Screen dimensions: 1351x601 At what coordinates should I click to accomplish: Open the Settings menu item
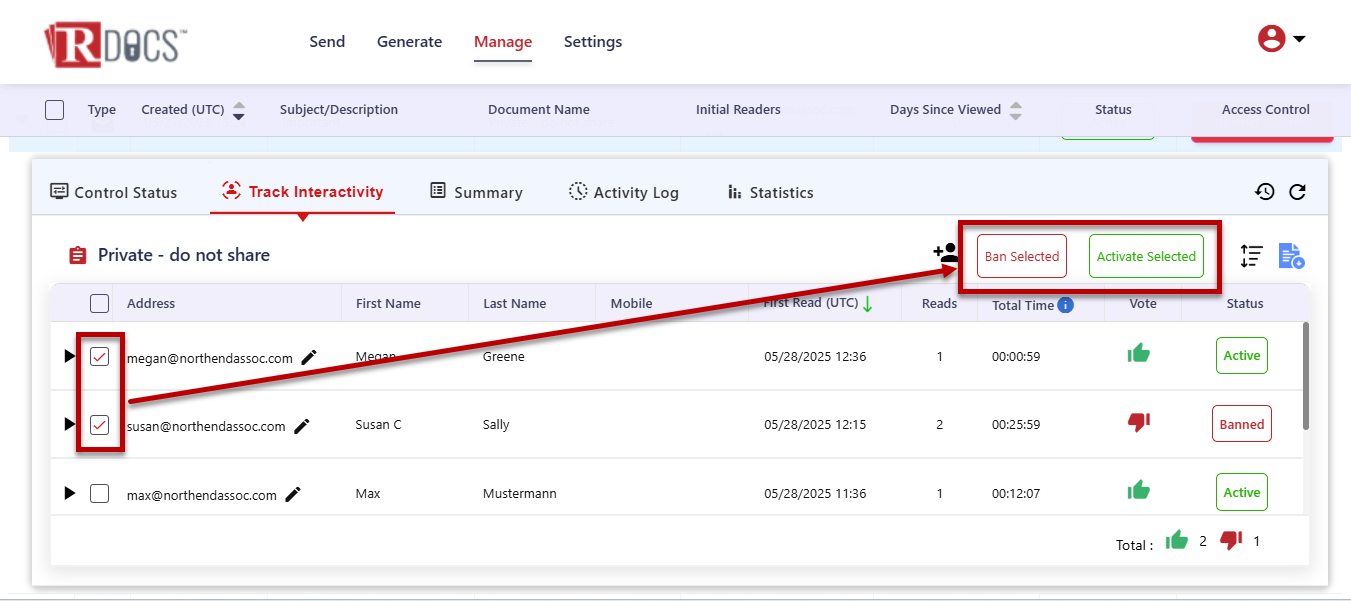(x=593, y=42)
